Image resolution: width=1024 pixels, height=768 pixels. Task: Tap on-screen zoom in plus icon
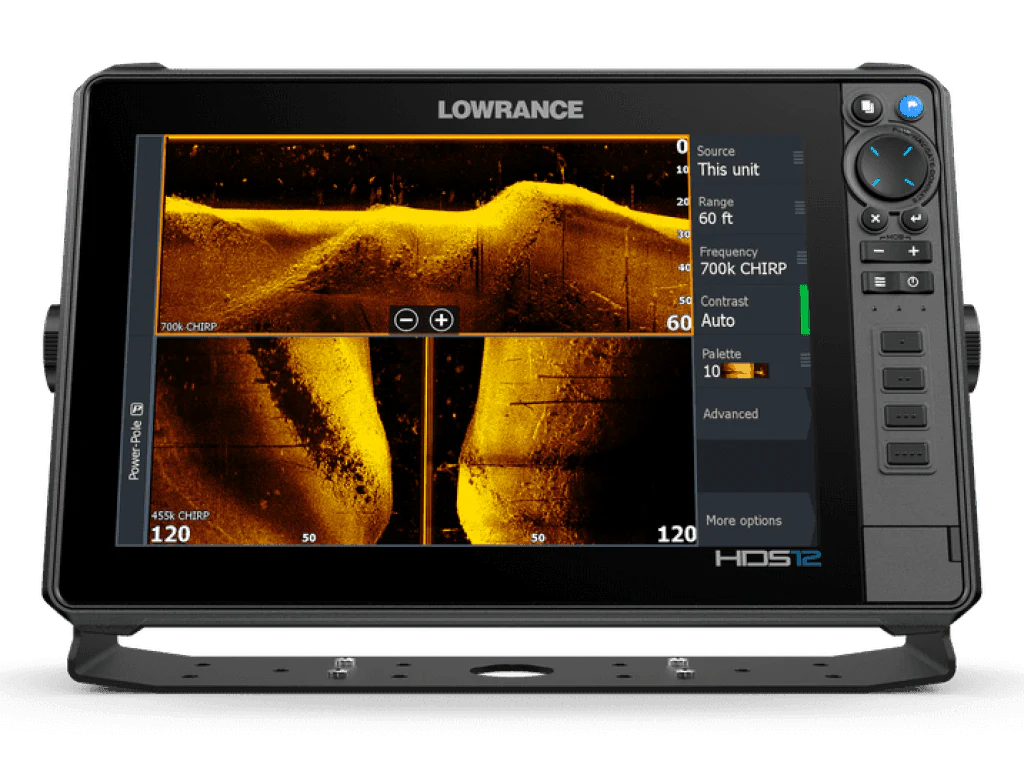(441, 320)
